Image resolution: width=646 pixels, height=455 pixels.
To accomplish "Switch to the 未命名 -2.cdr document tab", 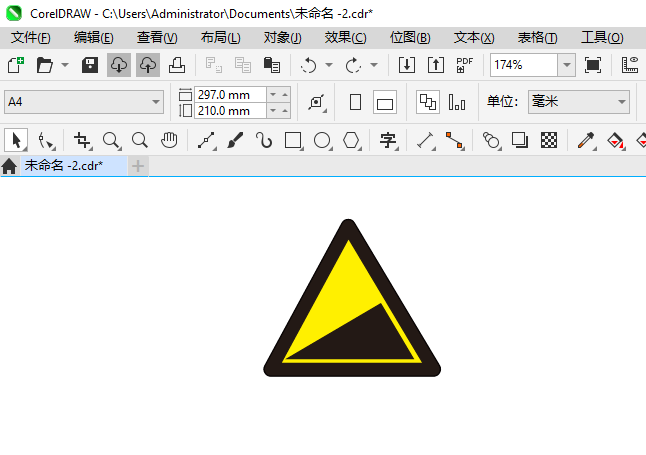I will click(73, 166).
